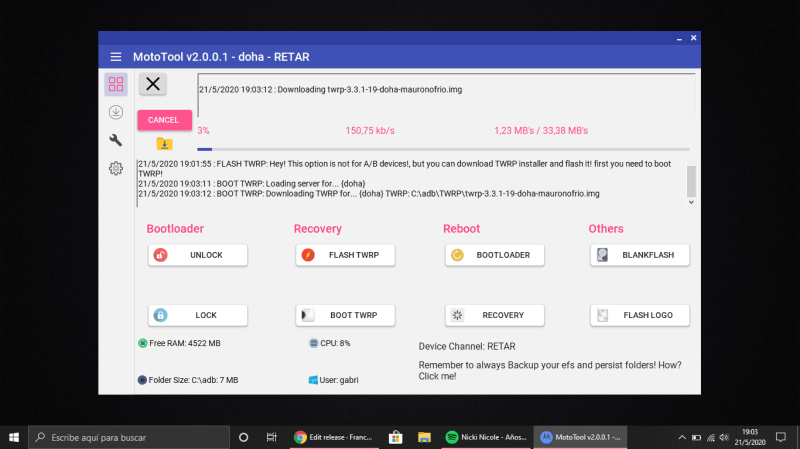Open Spotify from the taskbar

point(486,437)
